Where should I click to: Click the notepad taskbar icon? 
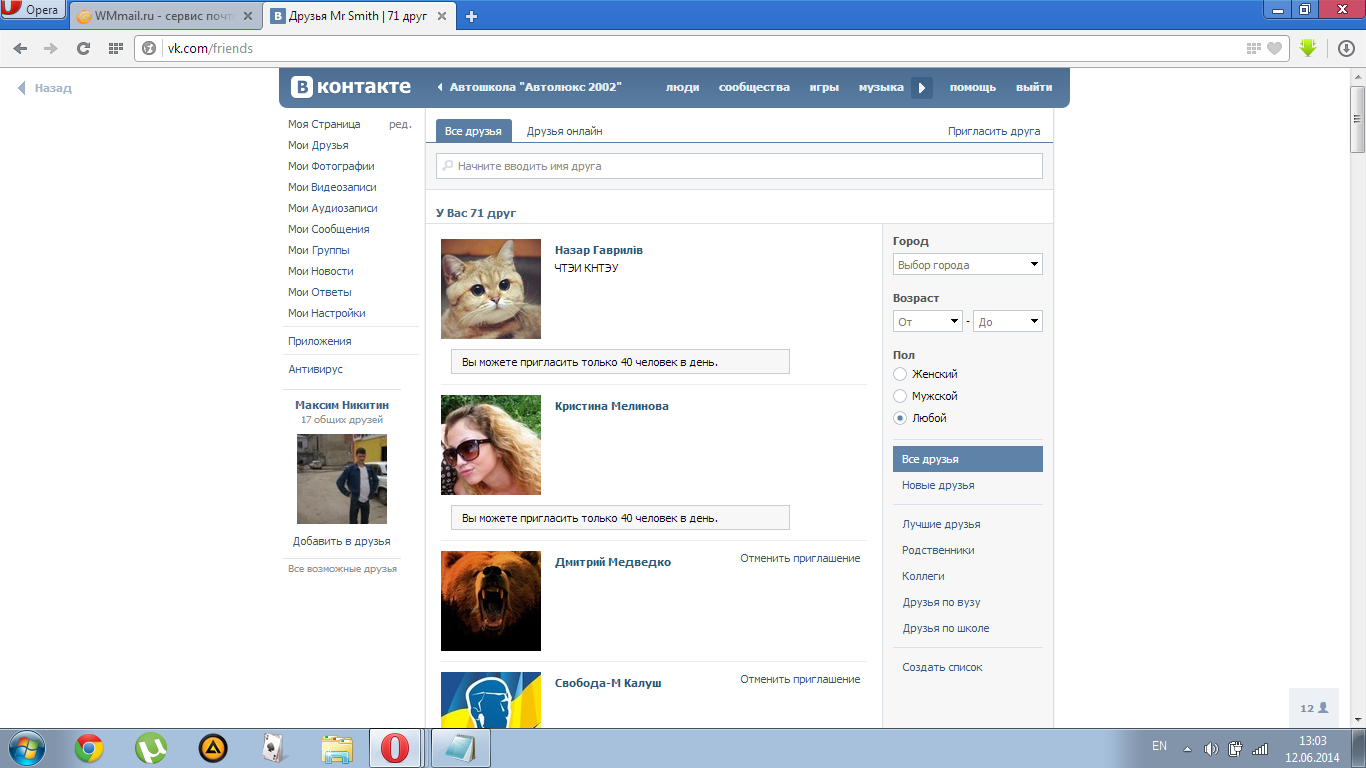point(459,748)
